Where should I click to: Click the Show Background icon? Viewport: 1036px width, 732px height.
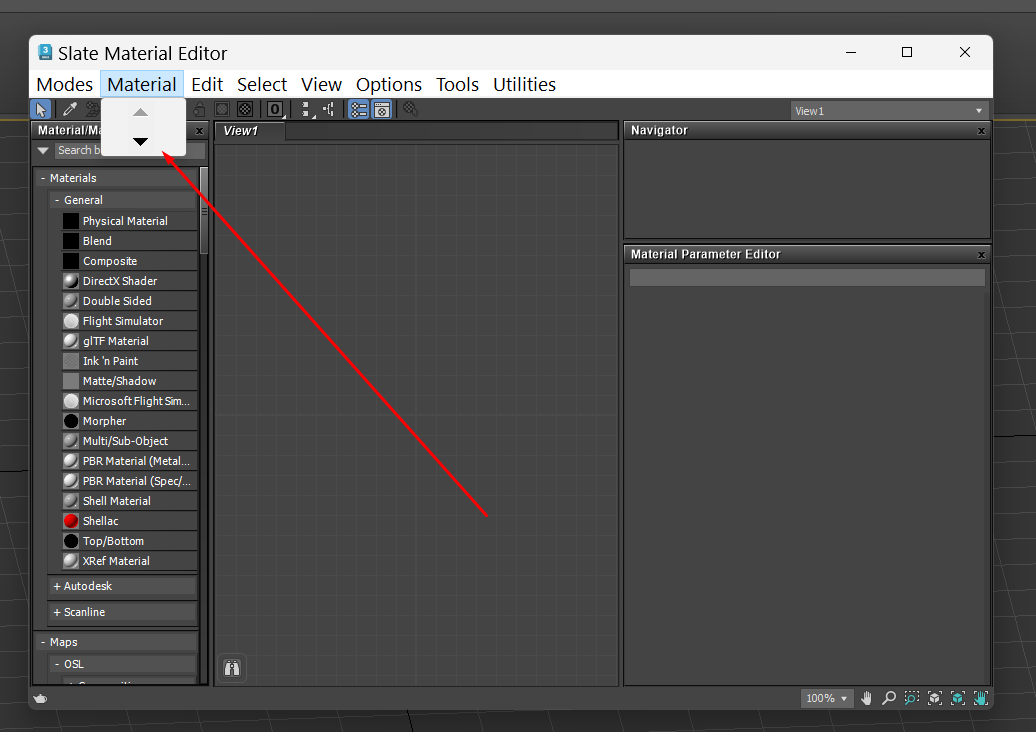tap(246, 109)
